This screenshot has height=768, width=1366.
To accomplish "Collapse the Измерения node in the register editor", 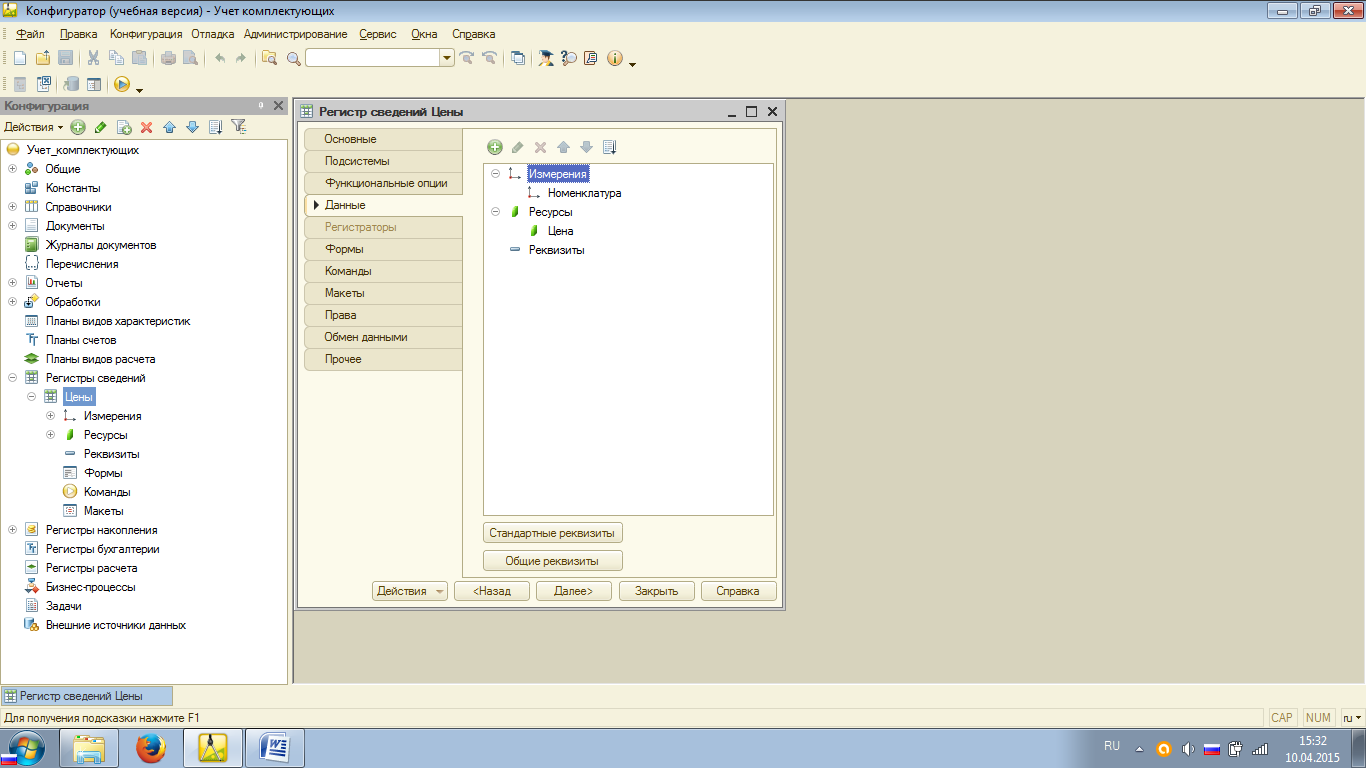I will tap(495, 174).
